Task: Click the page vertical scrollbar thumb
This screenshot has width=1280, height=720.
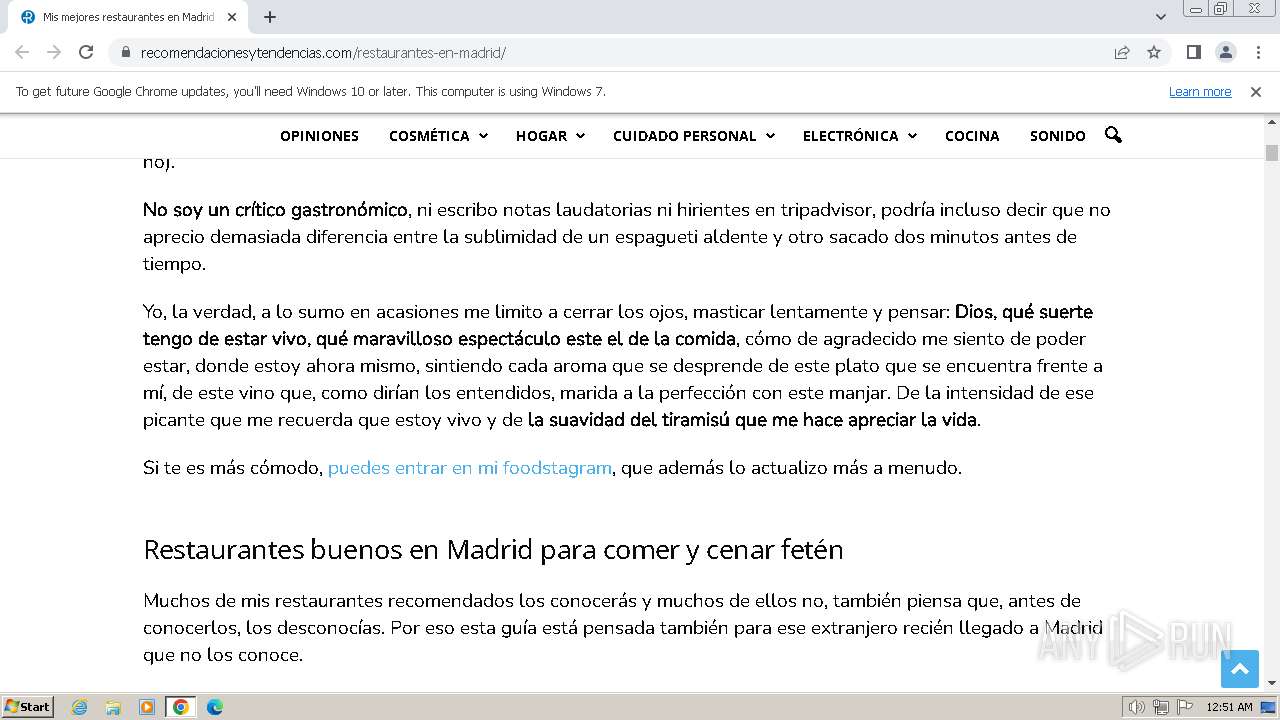Action: 1272,153
